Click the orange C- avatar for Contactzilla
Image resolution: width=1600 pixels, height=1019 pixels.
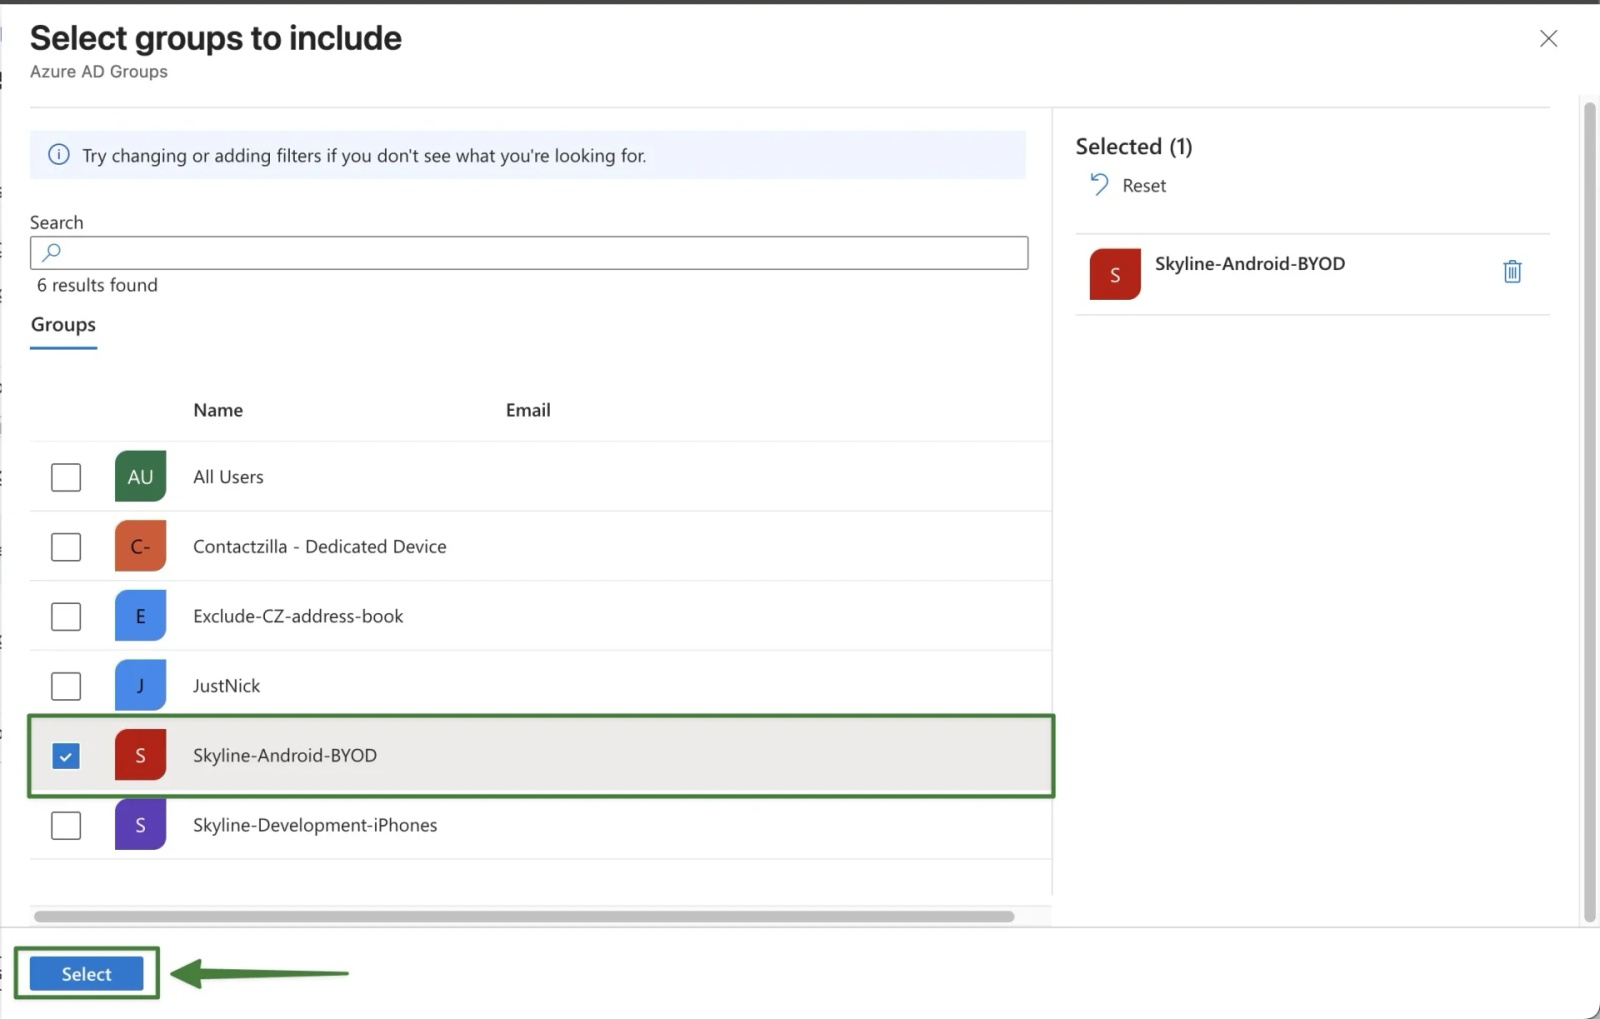coord(140,546)
